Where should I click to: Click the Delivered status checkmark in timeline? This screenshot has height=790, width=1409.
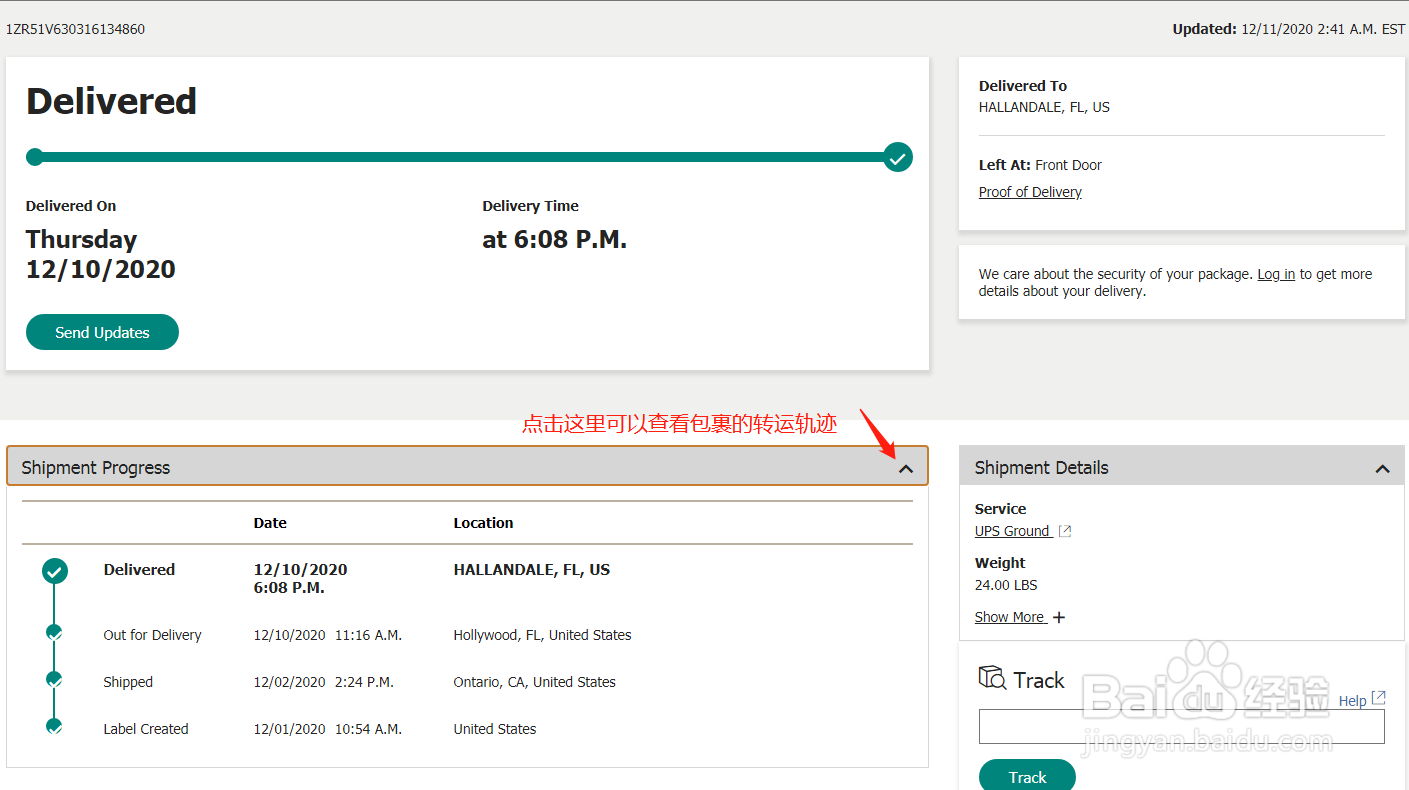pyautogui.click(x=54, y=571)
